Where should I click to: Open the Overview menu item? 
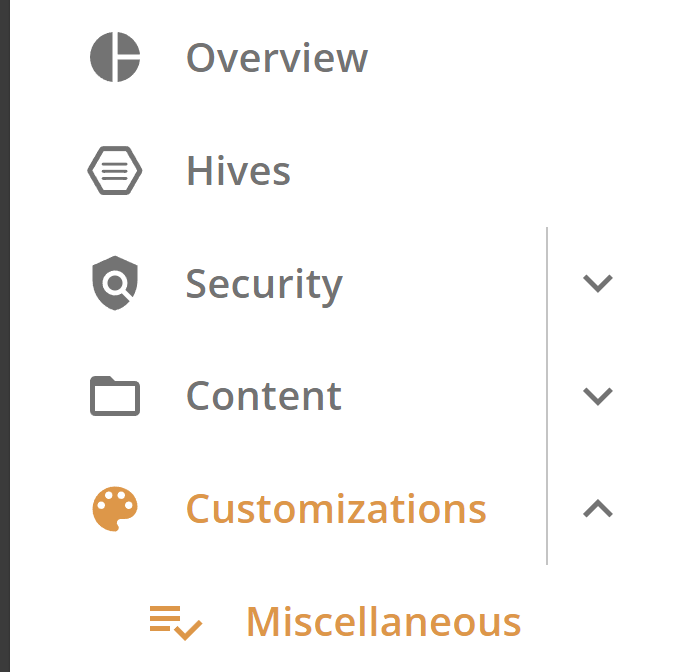click(x=277, y=58)
